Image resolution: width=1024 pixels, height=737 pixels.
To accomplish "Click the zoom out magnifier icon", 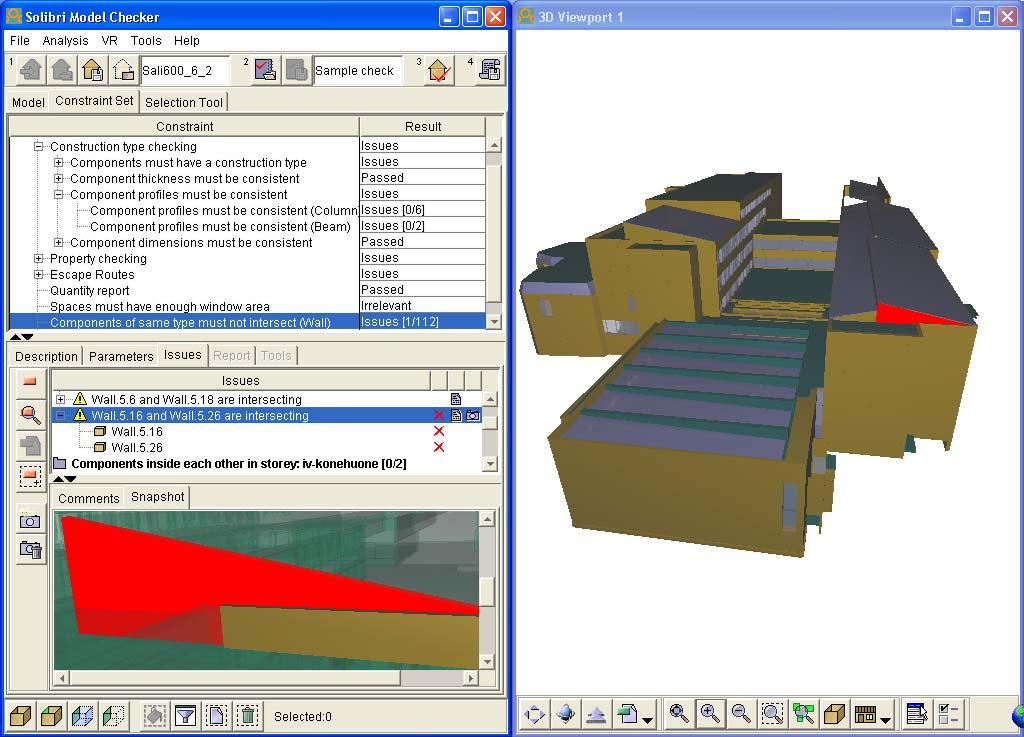I will 741,713.
